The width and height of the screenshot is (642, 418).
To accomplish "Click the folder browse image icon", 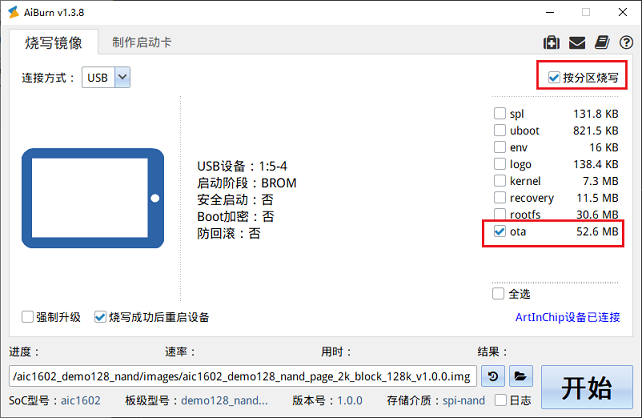I will click(x=520, y=376).
